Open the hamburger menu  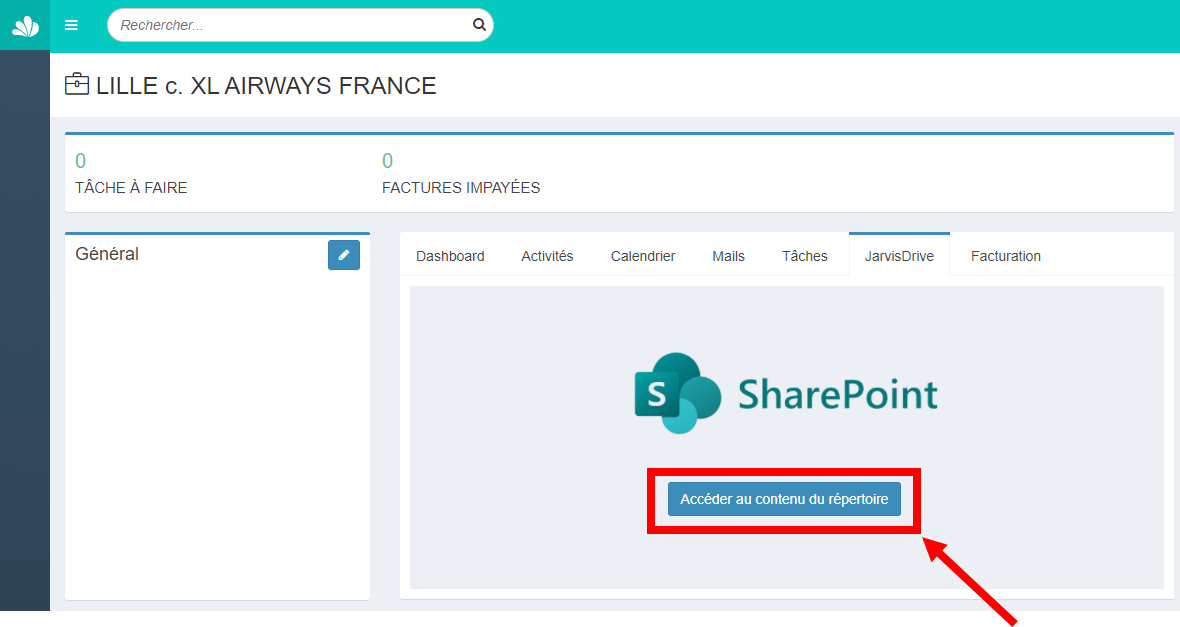pyautogui.click(x=71, y=26)
